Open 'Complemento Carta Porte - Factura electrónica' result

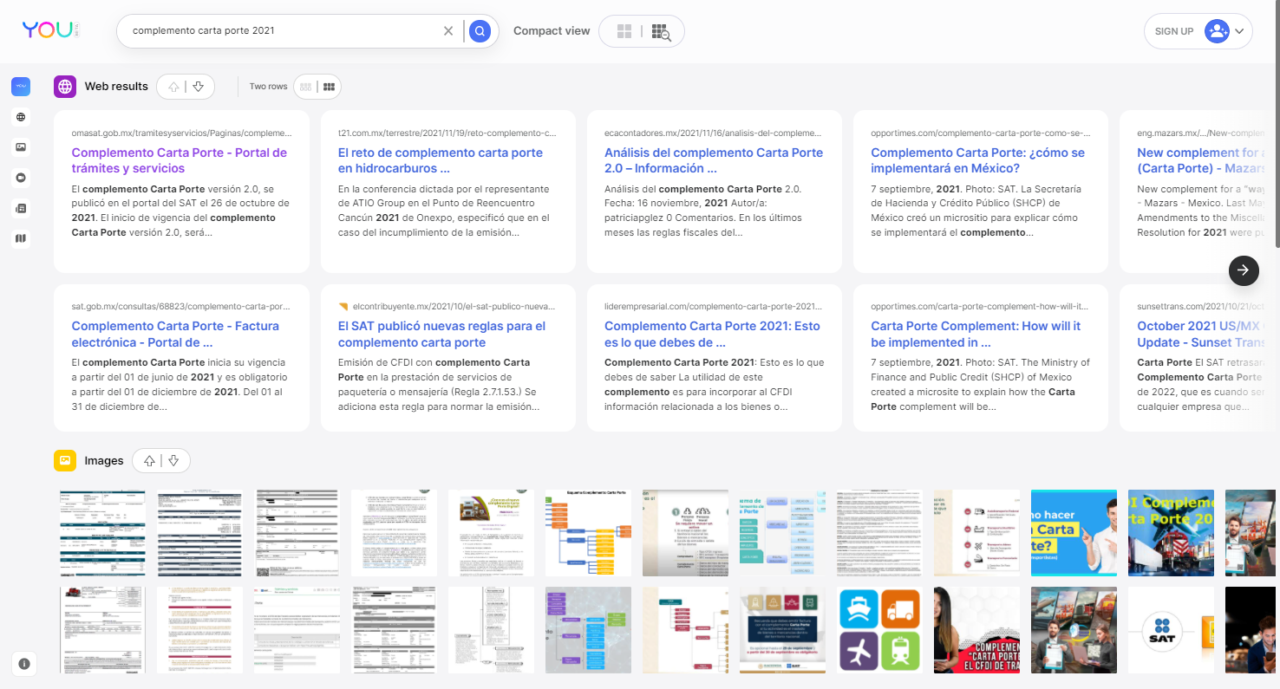click(x=175, y=334)
